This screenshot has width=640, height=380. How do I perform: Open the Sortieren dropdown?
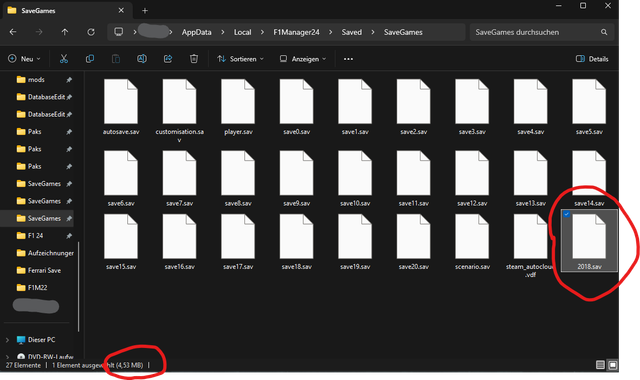coord(240,59)
